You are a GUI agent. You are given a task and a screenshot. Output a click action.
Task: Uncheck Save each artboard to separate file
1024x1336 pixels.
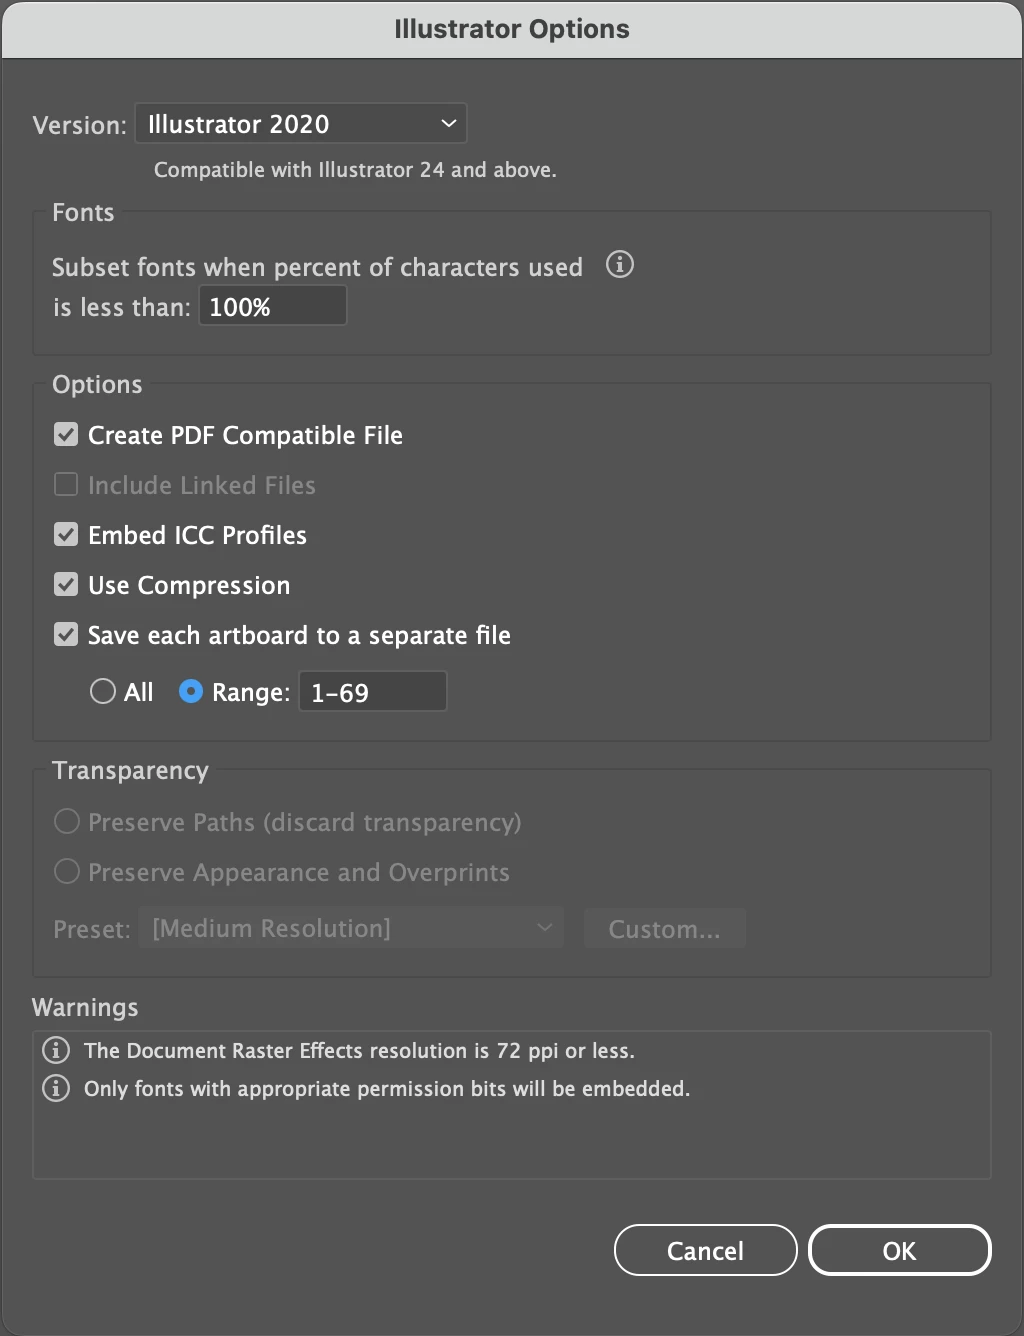(66, 635)
